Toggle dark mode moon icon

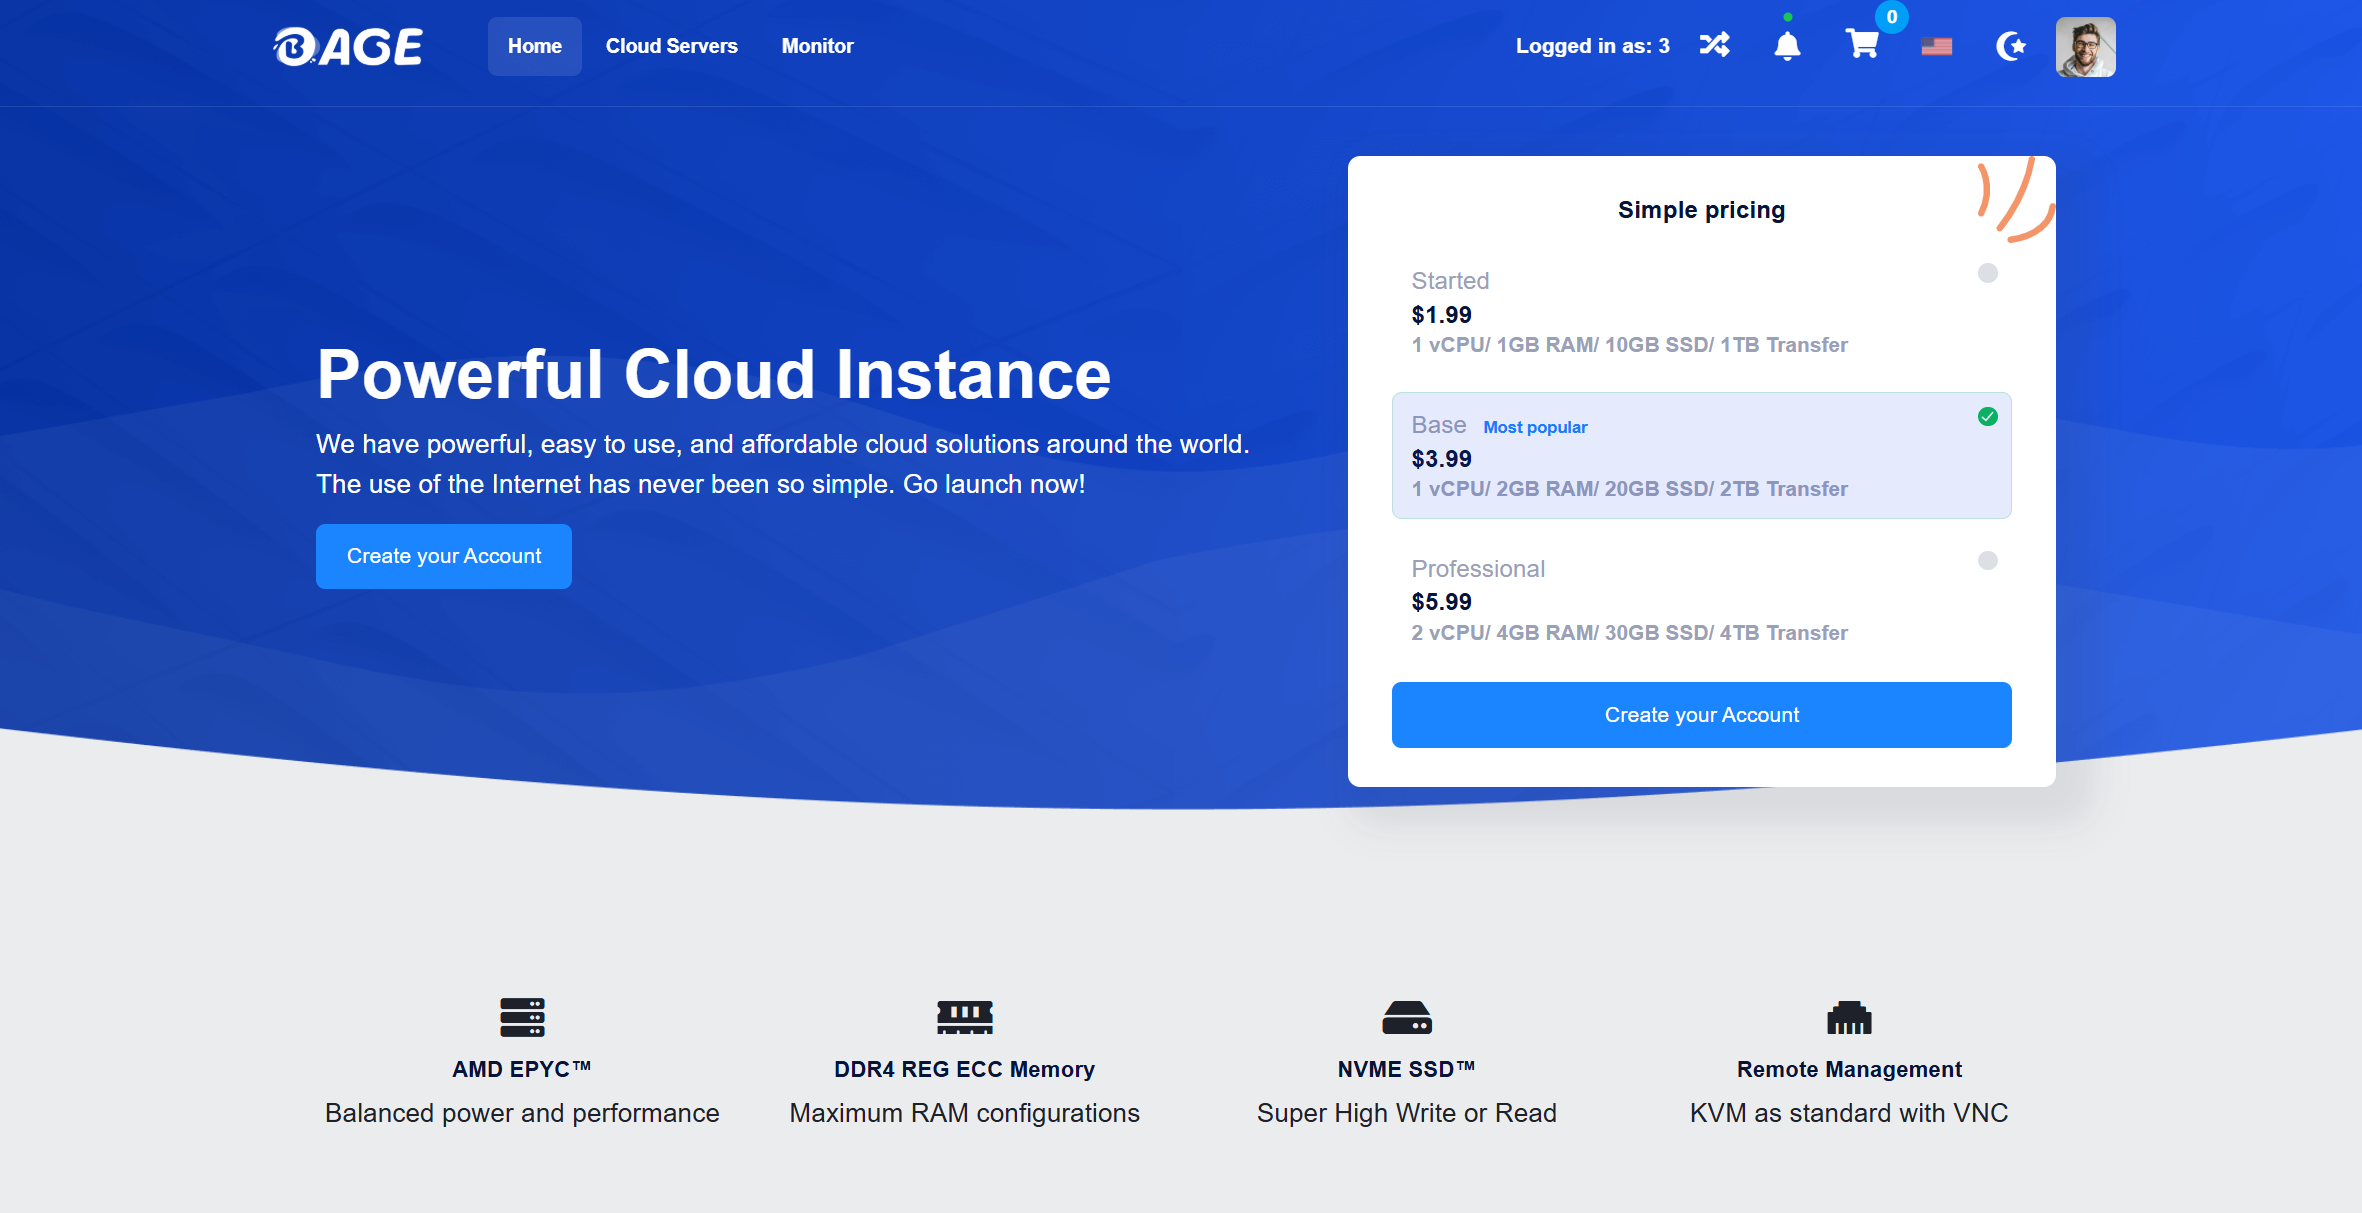click(2010, 46)
